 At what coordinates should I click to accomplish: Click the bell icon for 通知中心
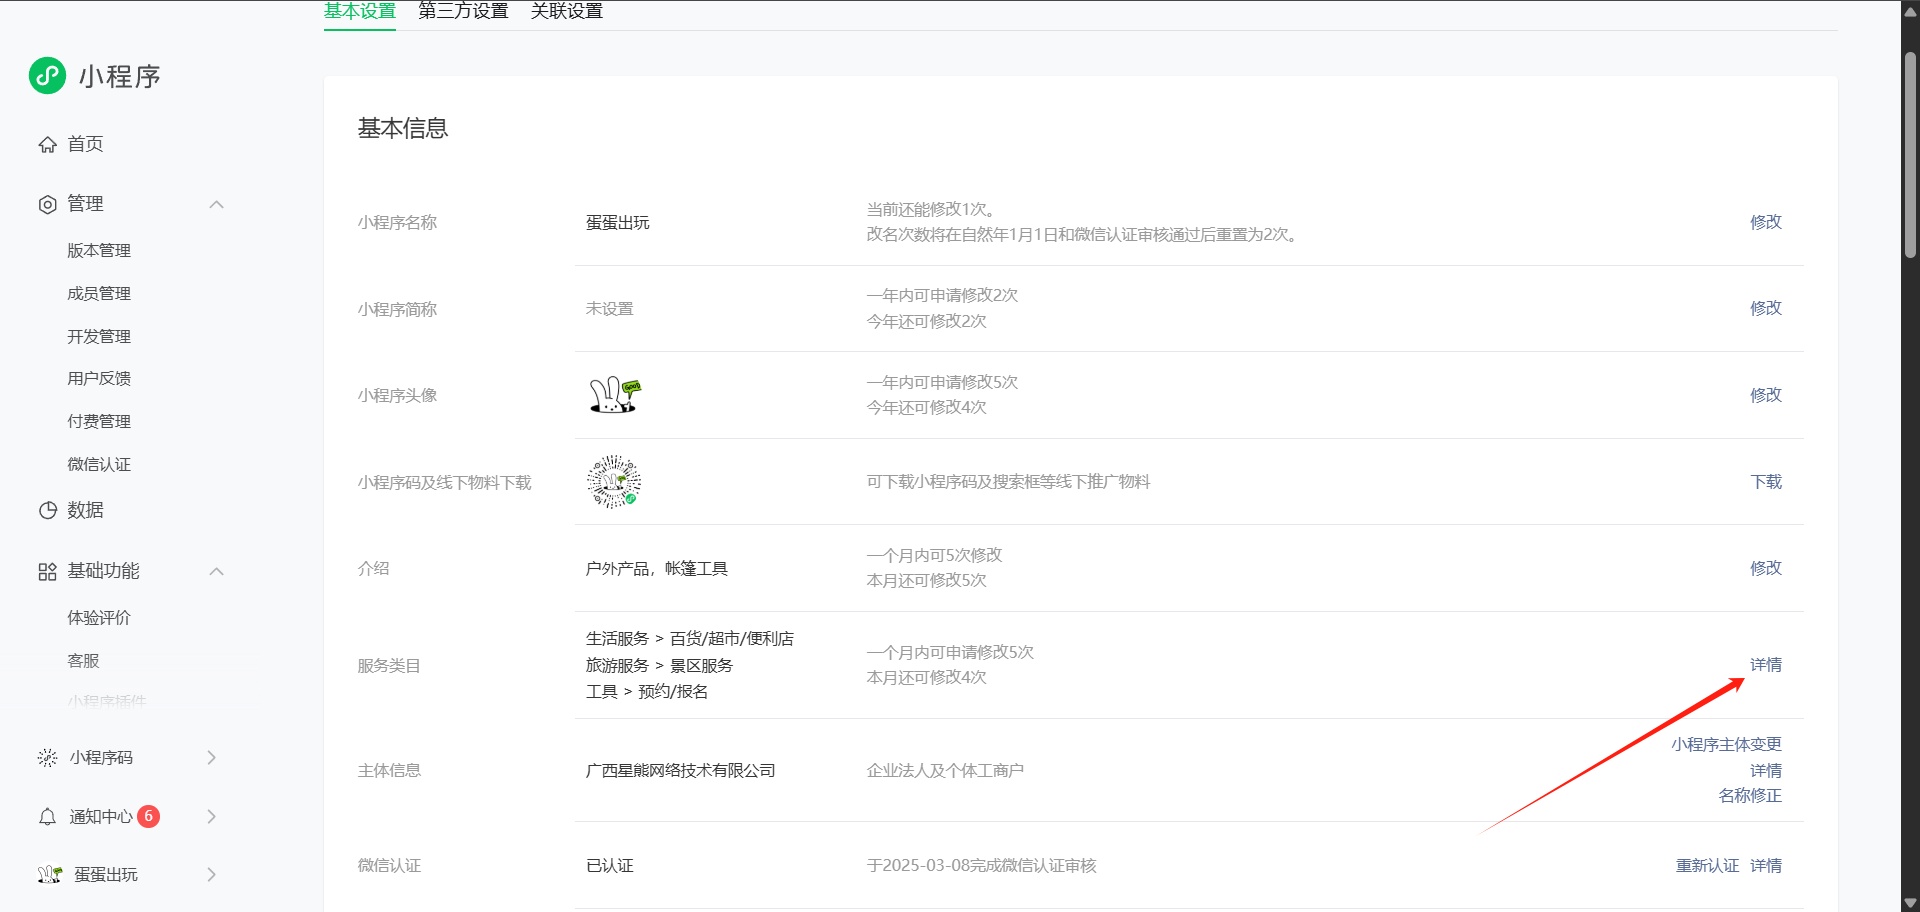[x=47, y=817]
